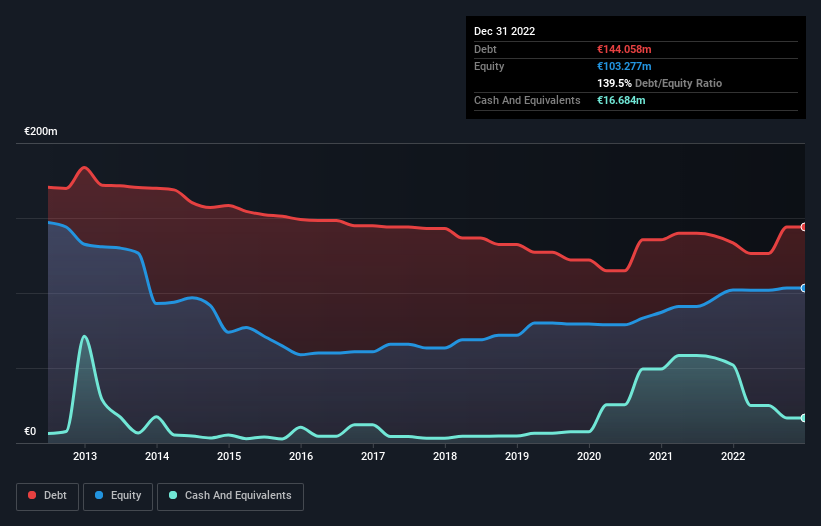Viewport: 821px width, 526px height.
Task: Click Cash And Equivalents label in tooltip
Action: 527,100
